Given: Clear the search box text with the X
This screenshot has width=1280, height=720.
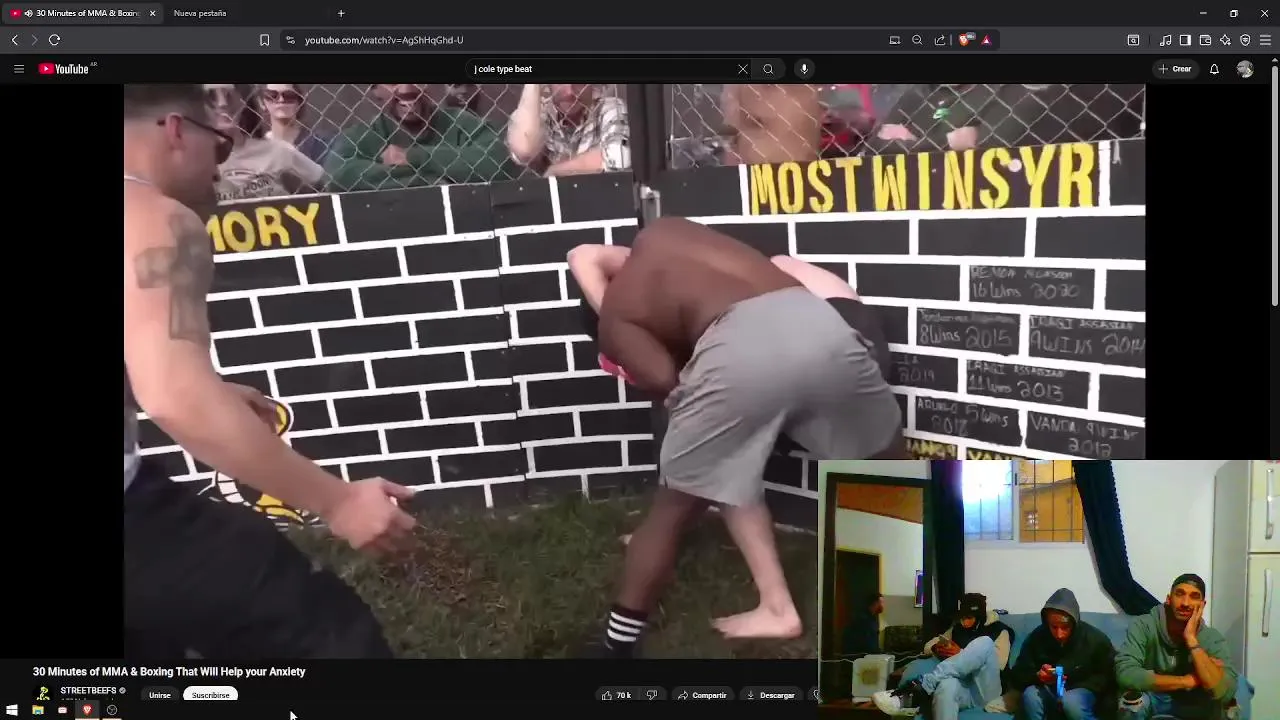Looking at the screenshot, I should pyautogui.click(x=743, y=69).
